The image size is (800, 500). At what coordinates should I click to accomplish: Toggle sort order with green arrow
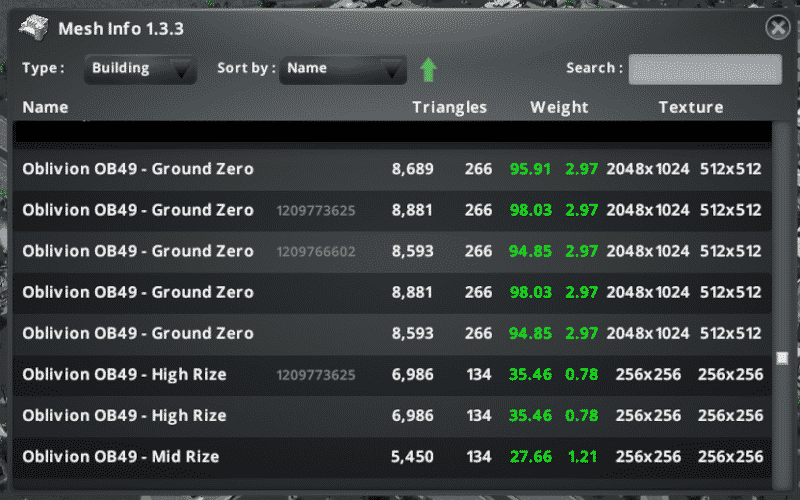click(428, 69)
